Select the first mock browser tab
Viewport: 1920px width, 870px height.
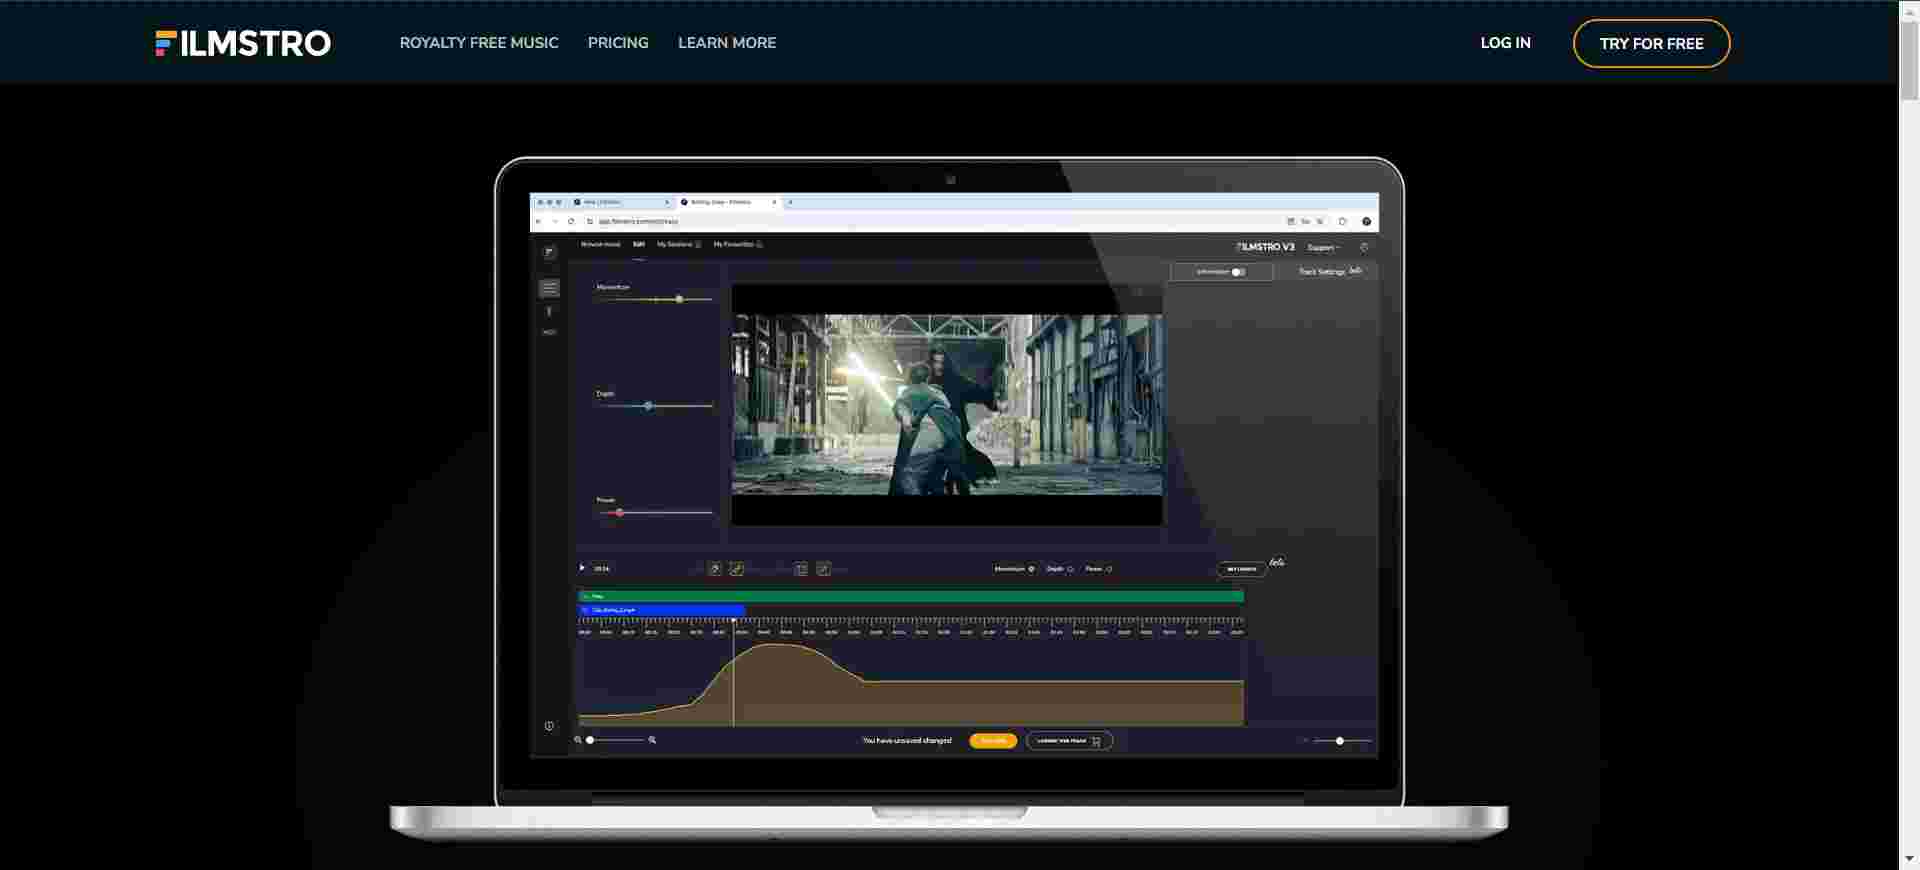click(621, 202)
